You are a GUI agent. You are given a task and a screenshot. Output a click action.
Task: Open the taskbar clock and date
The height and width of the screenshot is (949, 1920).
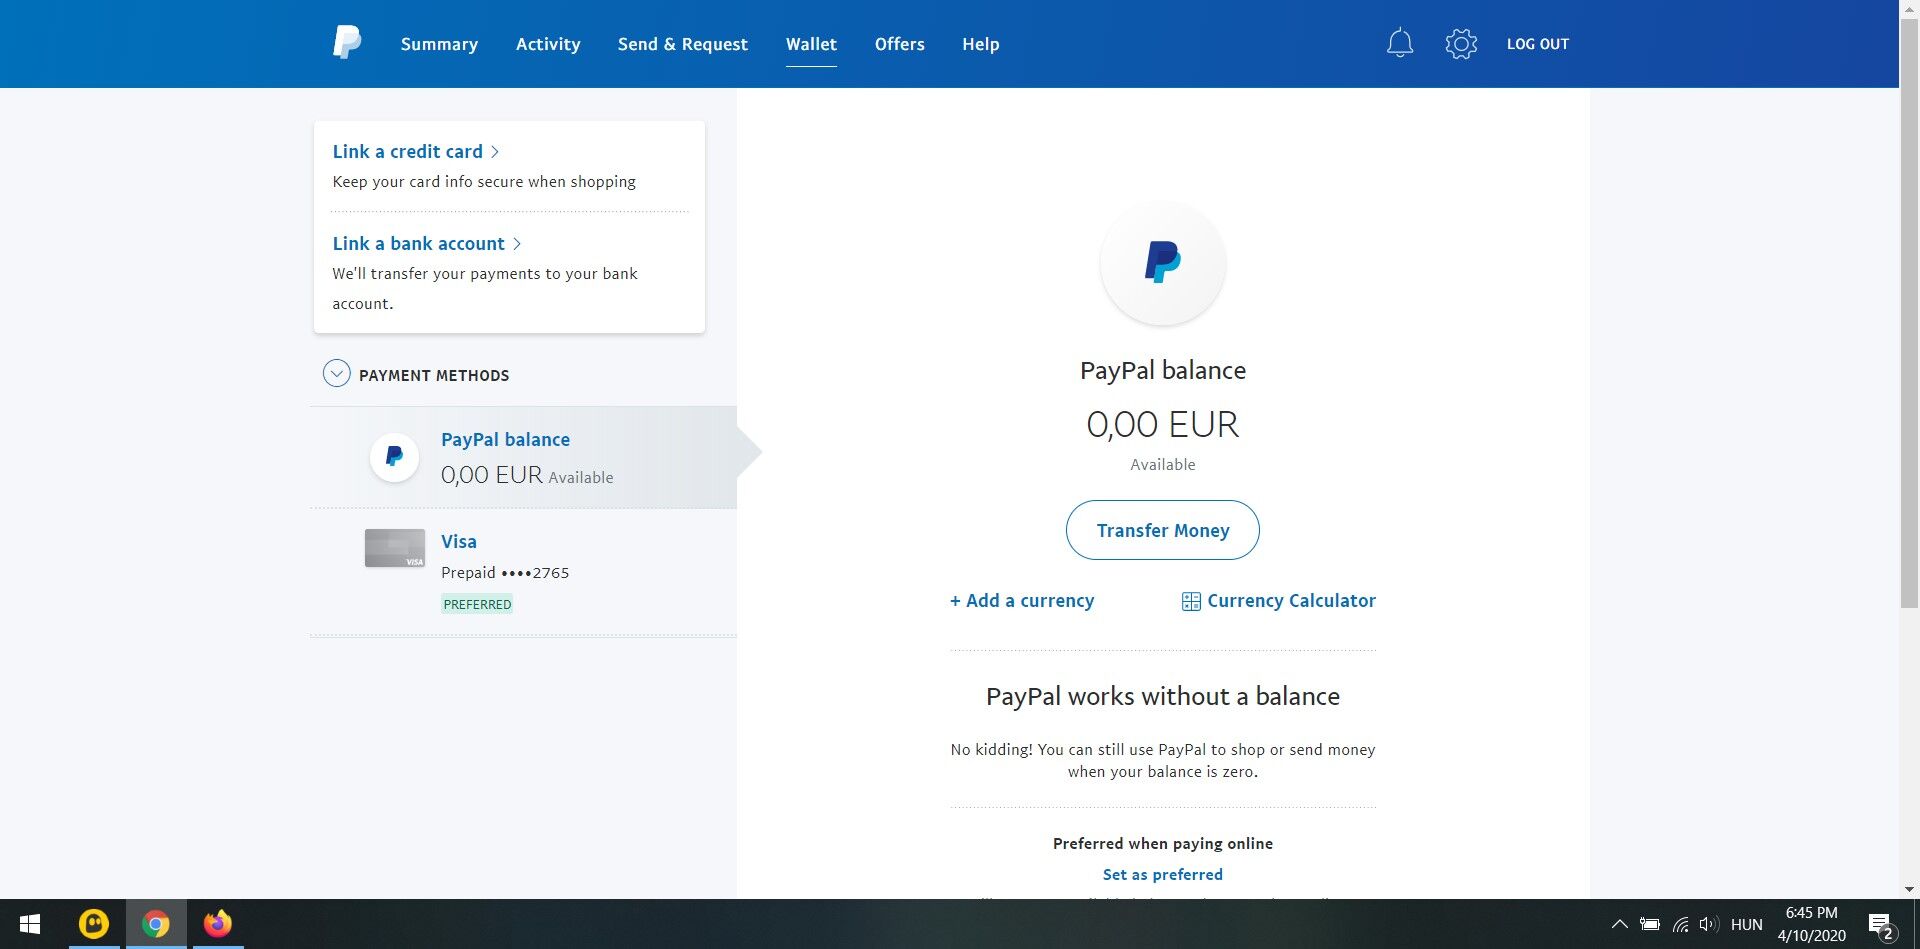click(x=1812, y=924)
